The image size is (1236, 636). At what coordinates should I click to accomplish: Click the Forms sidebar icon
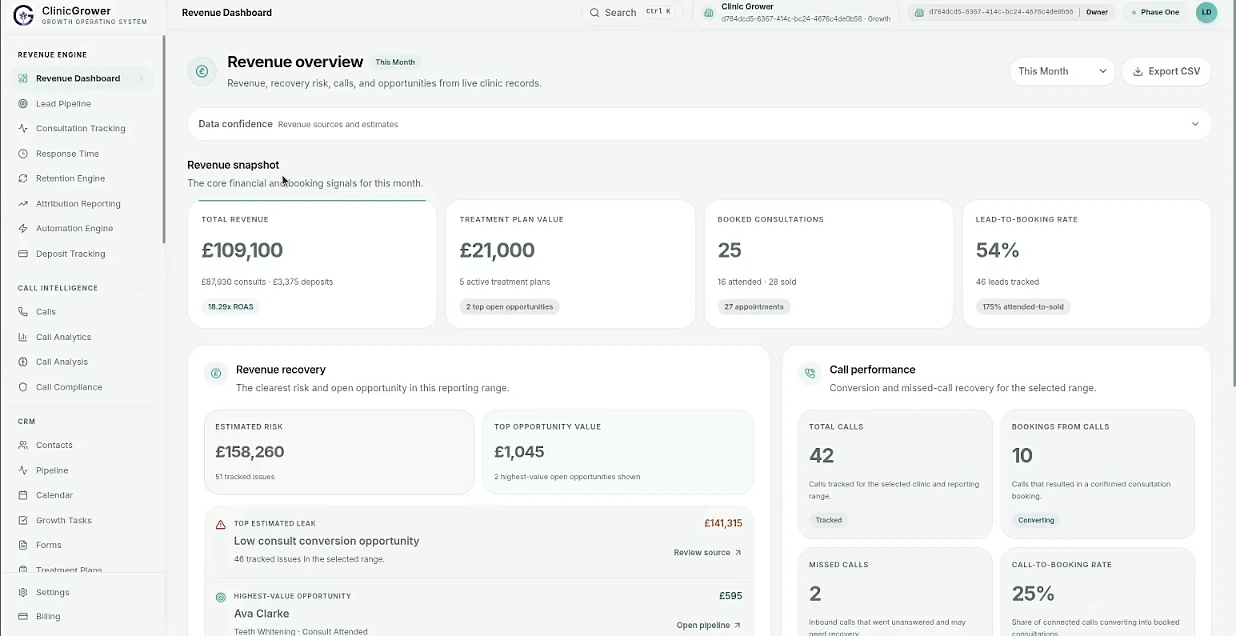(24, 545)
